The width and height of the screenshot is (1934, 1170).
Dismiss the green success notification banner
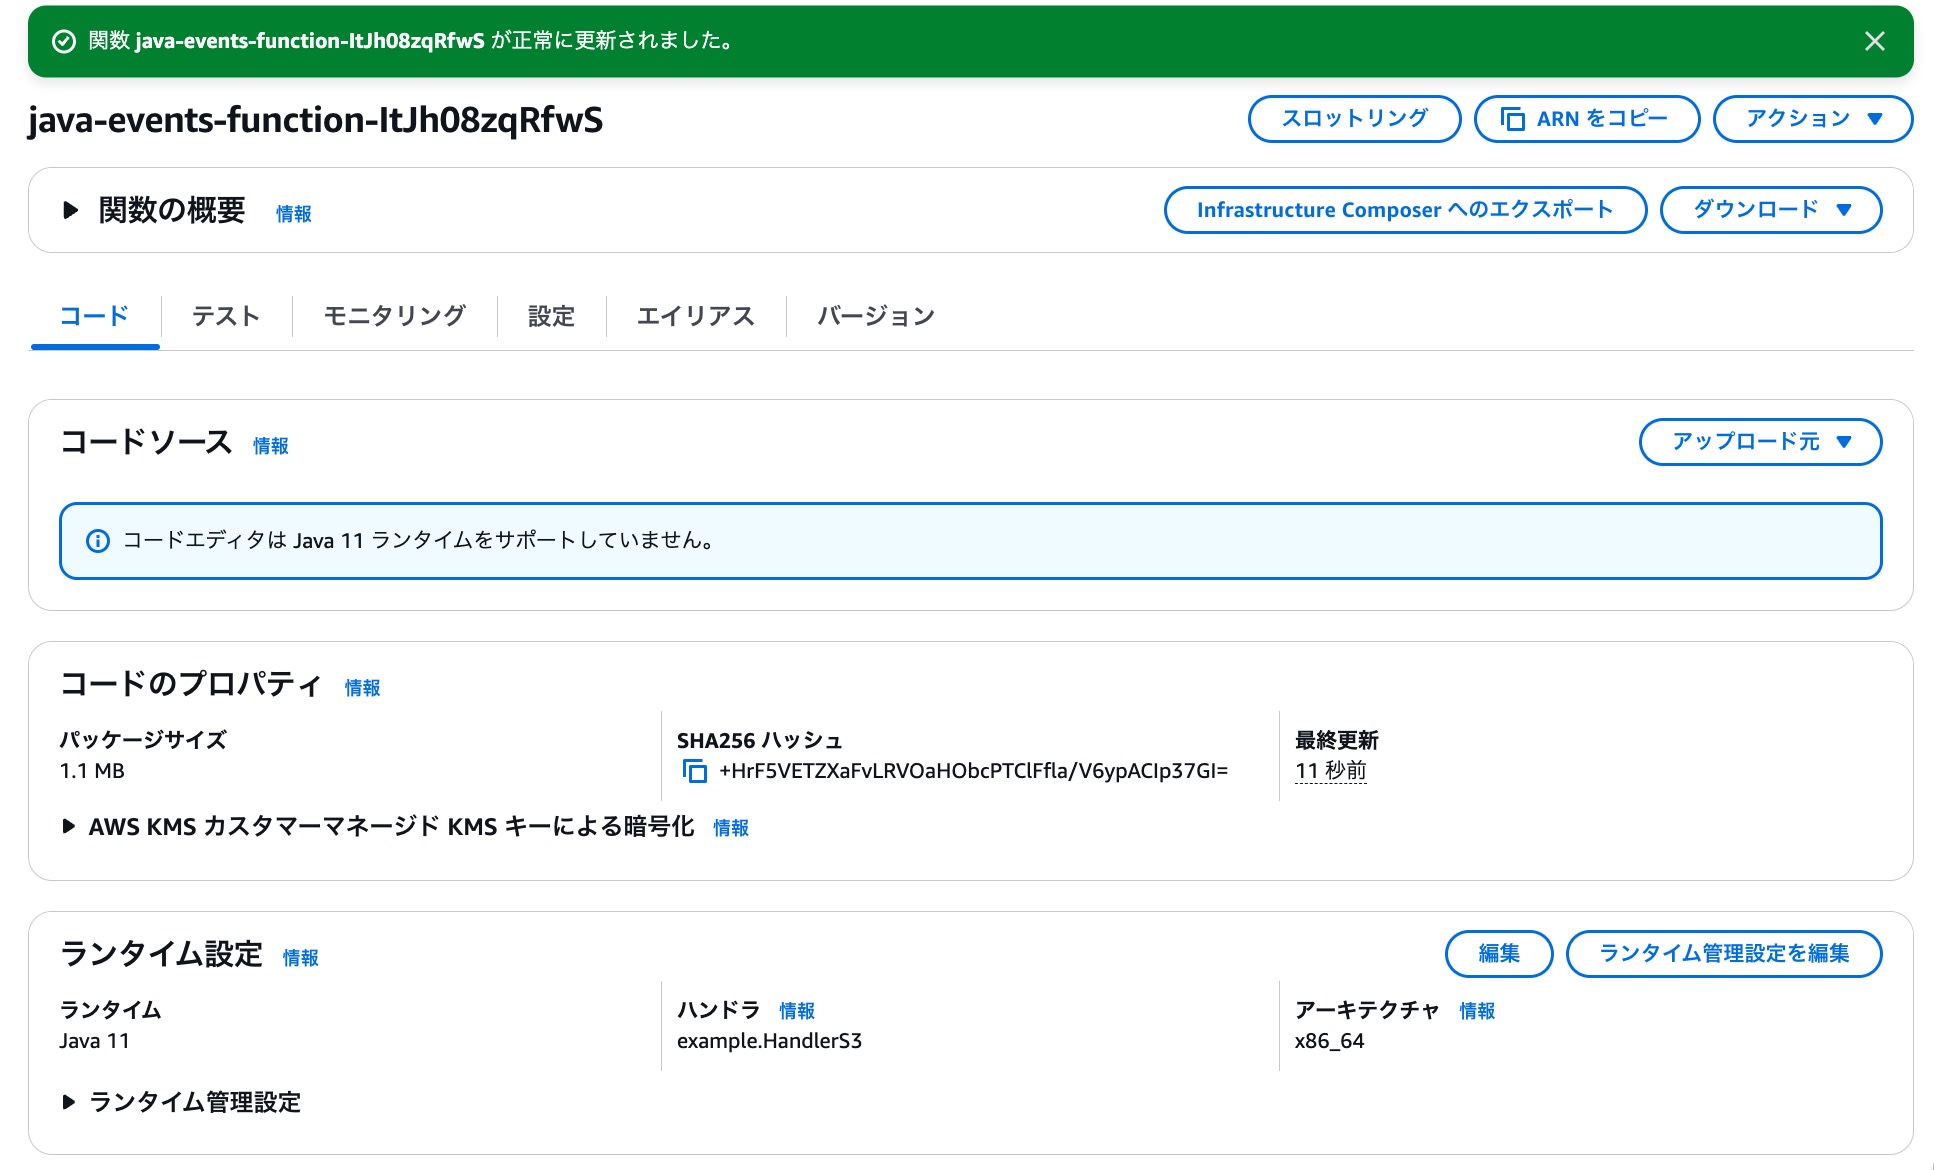1874,41
